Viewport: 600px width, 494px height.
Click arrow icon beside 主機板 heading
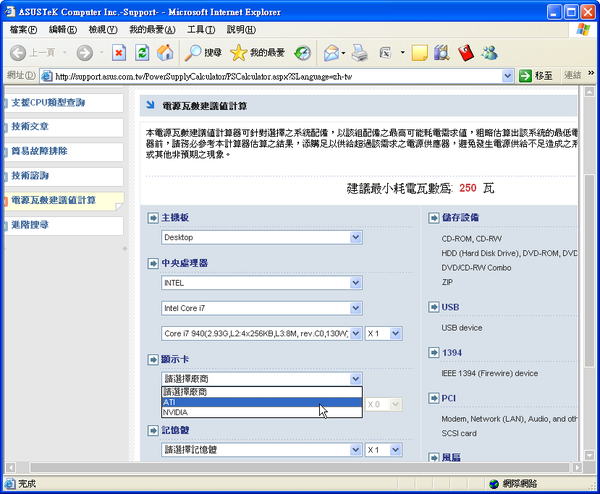(153, 218)
